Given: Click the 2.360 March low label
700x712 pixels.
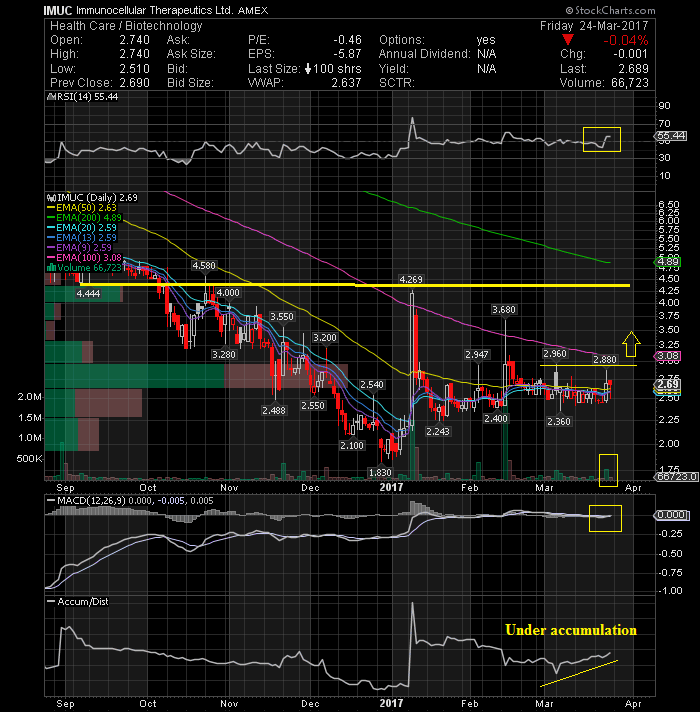Looking at the screenshot, I should (x=559, y=421).
